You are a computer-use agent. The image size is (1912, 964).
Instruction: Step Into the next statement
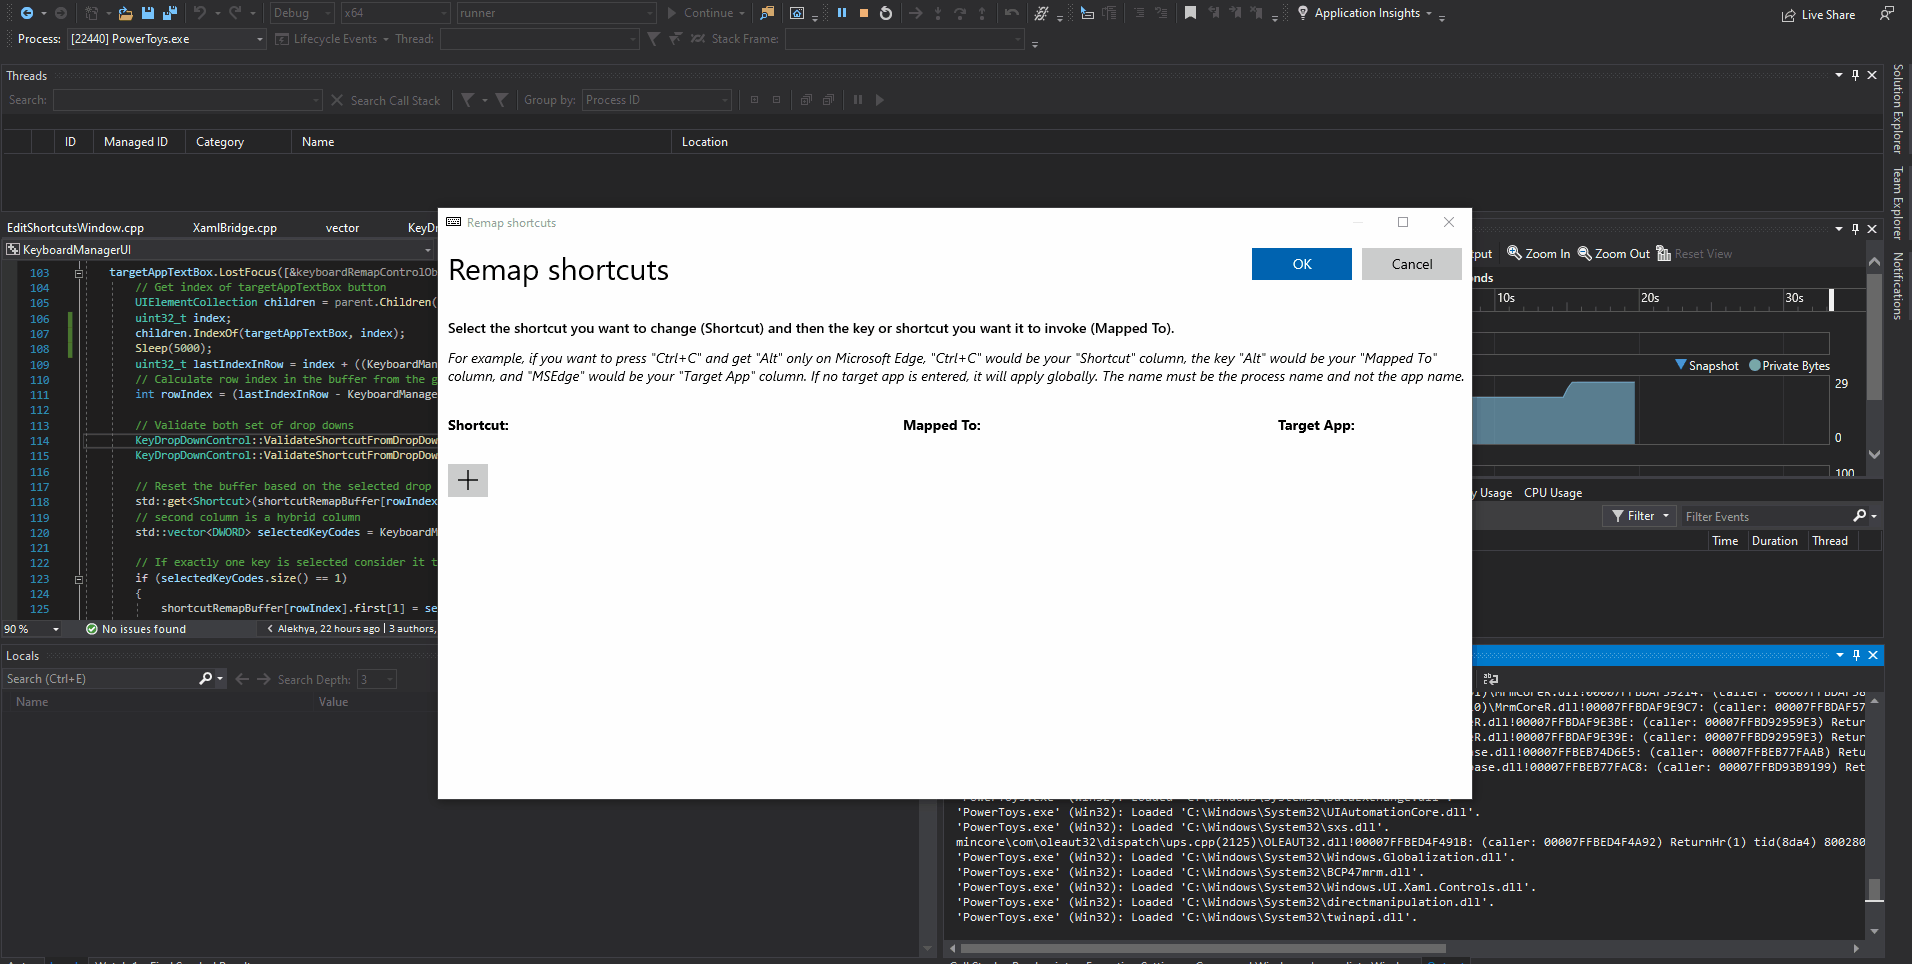coord(937,13)
